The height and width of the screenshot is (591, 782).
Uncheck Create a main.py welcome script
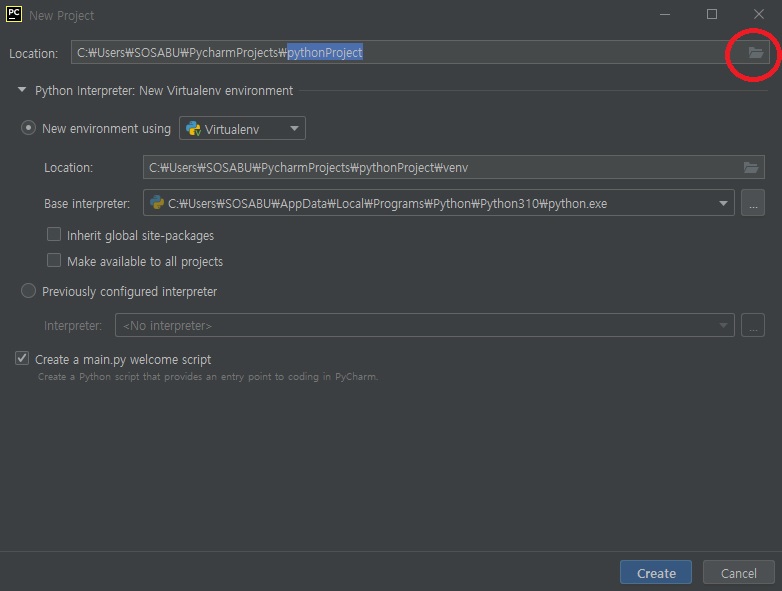pyautogui.click(x=22, y=358)
